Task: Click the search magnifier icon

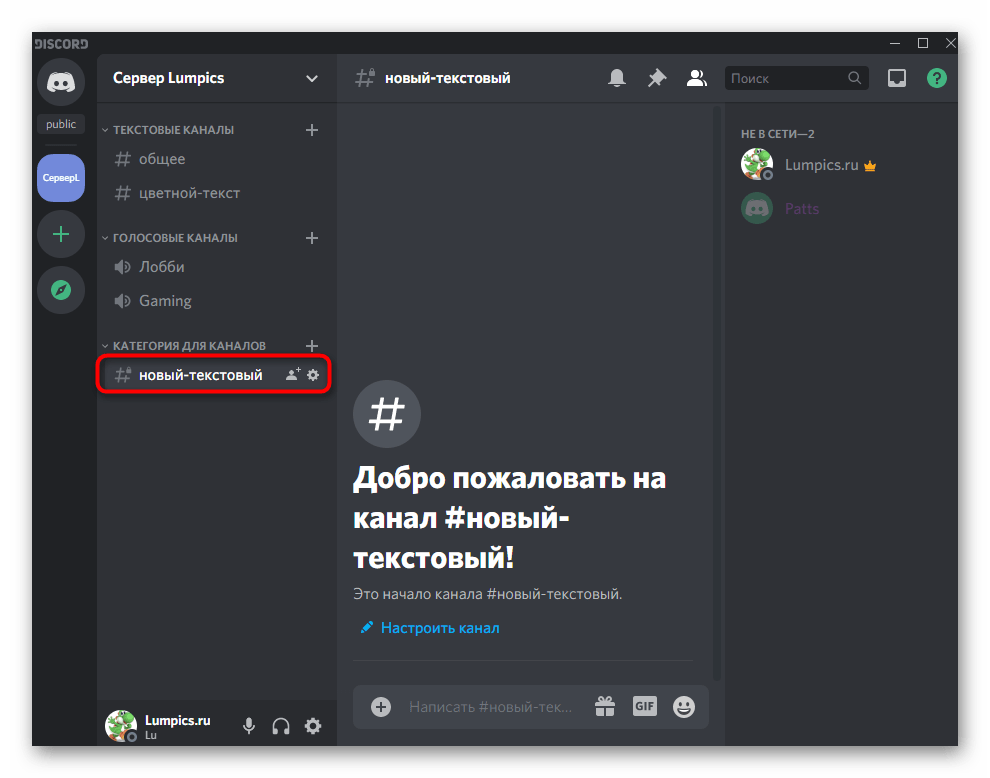Action: pyautogui.click(x=854, y=78)
